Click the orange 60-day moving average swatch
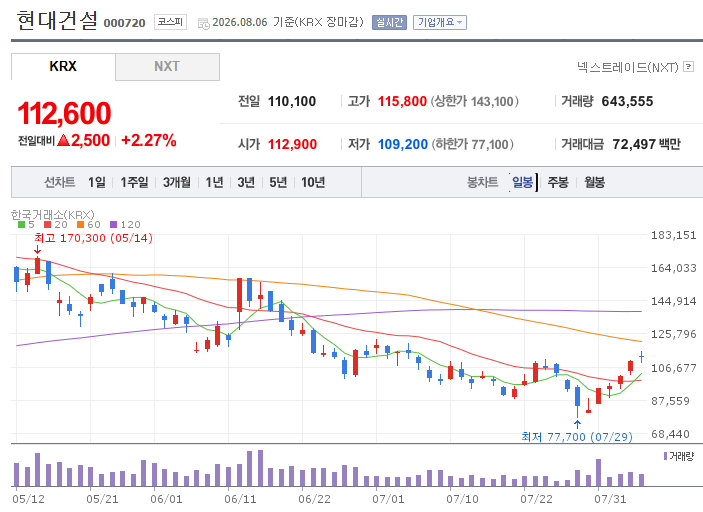This screenshot has width=703, height=512. pos(81,225)
